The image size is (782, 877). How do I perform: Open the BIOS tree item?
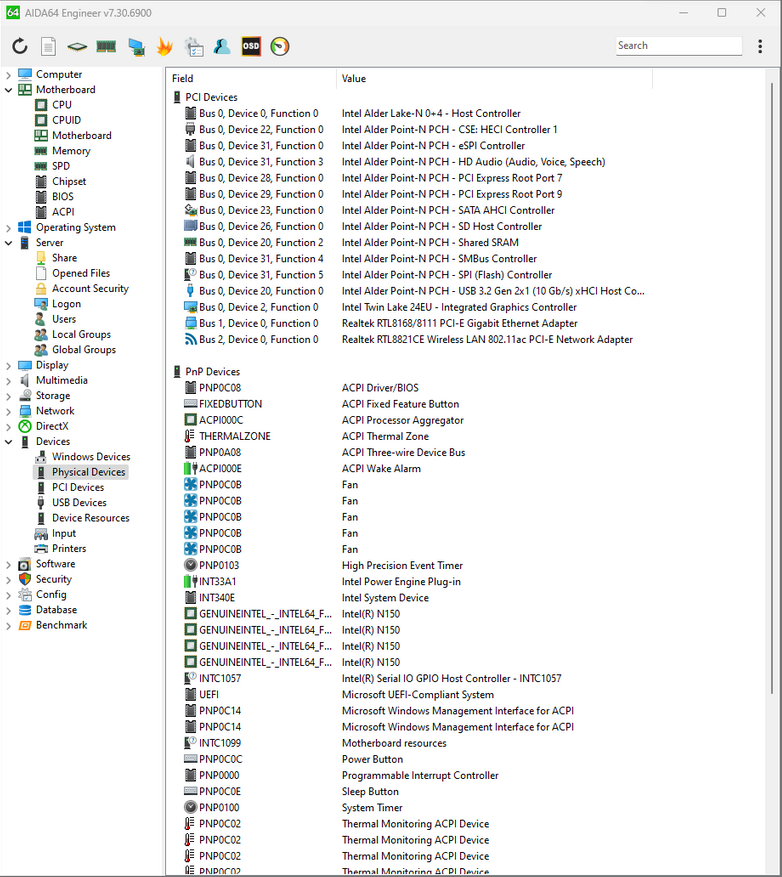click(x=63, y=197)
